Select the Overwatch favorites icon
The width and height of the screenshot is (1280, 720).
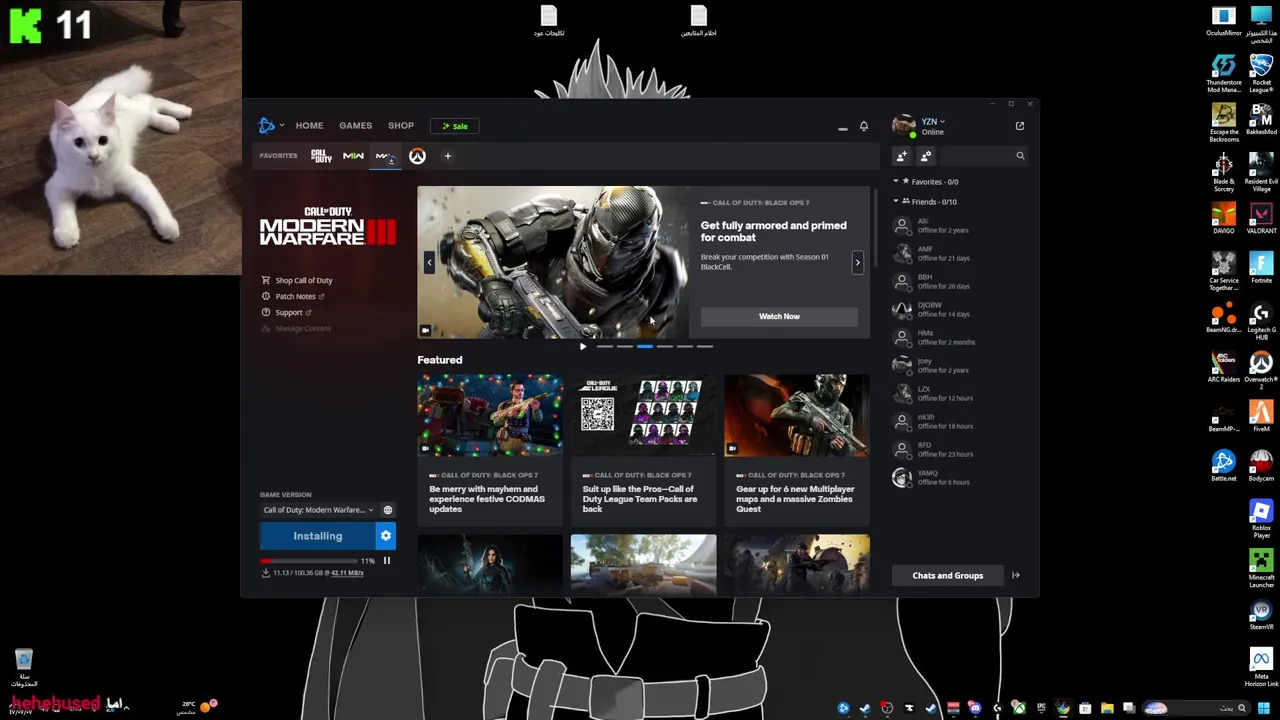pyautogui.click(x=417, y=156)
